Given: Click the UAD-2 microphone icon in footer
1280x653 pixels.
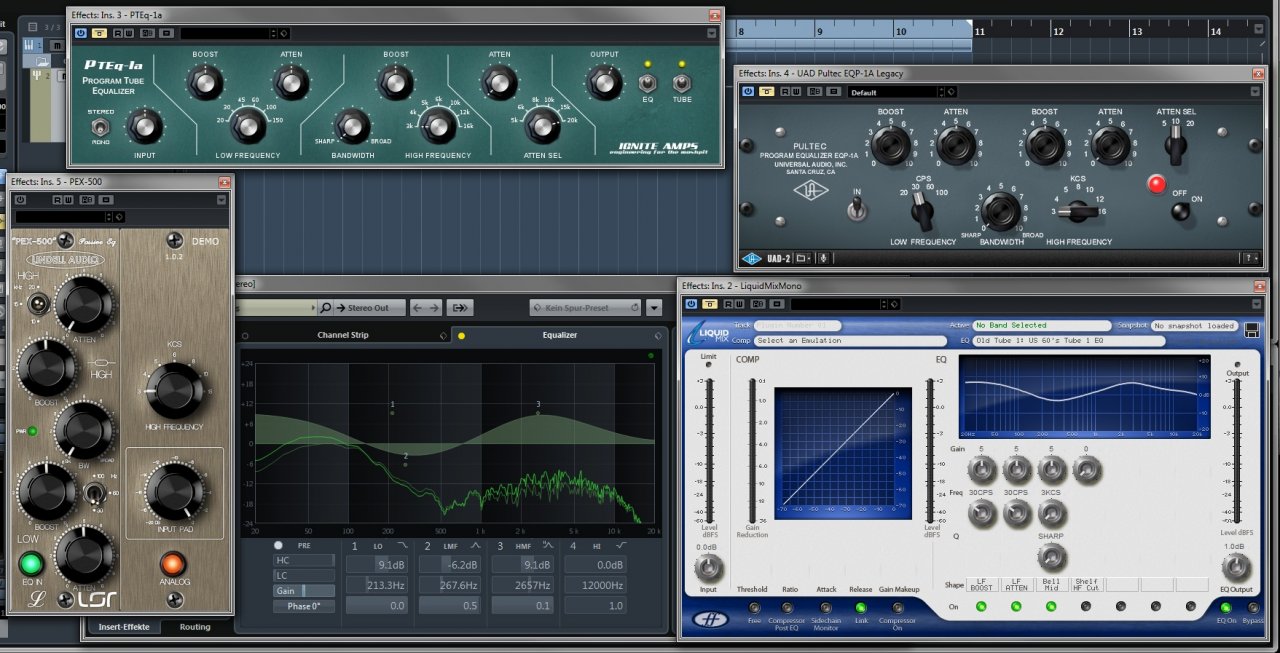Looking at the screenshot, I should (x=823, y=259).
